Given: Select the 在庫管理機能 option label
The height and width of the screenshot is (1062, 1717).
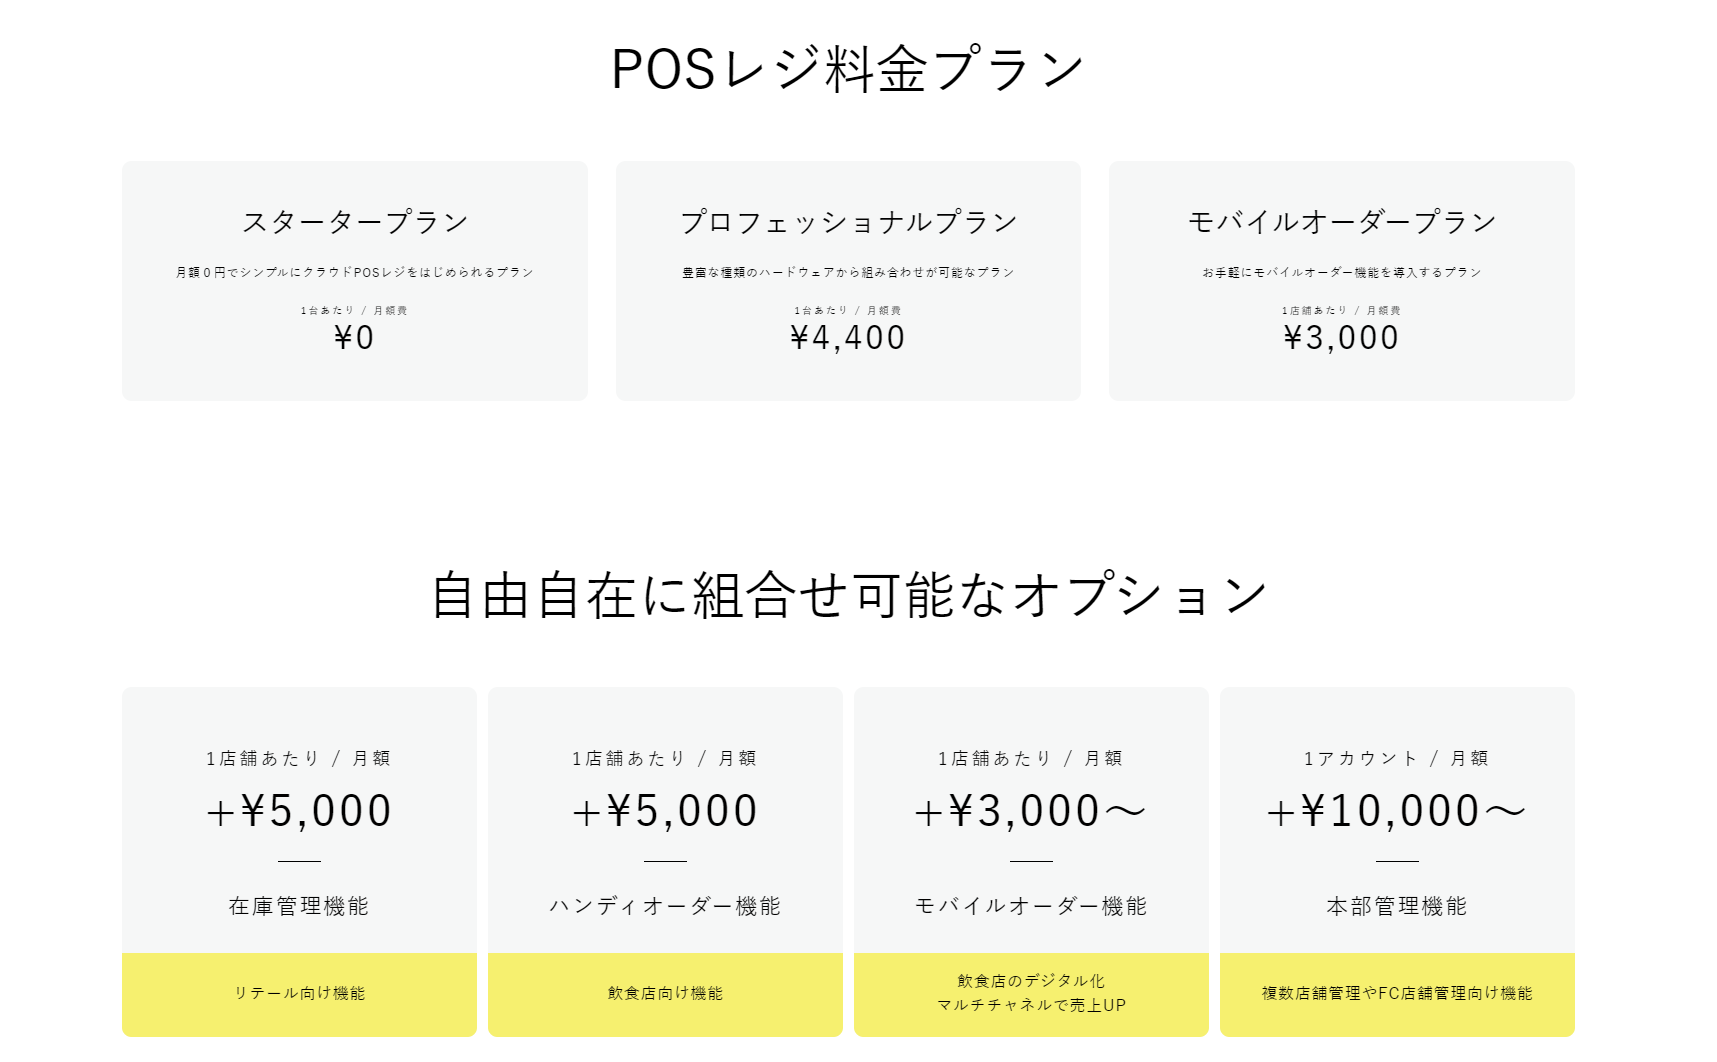Looking at the screenshot, I should click(x=299, y=906).
